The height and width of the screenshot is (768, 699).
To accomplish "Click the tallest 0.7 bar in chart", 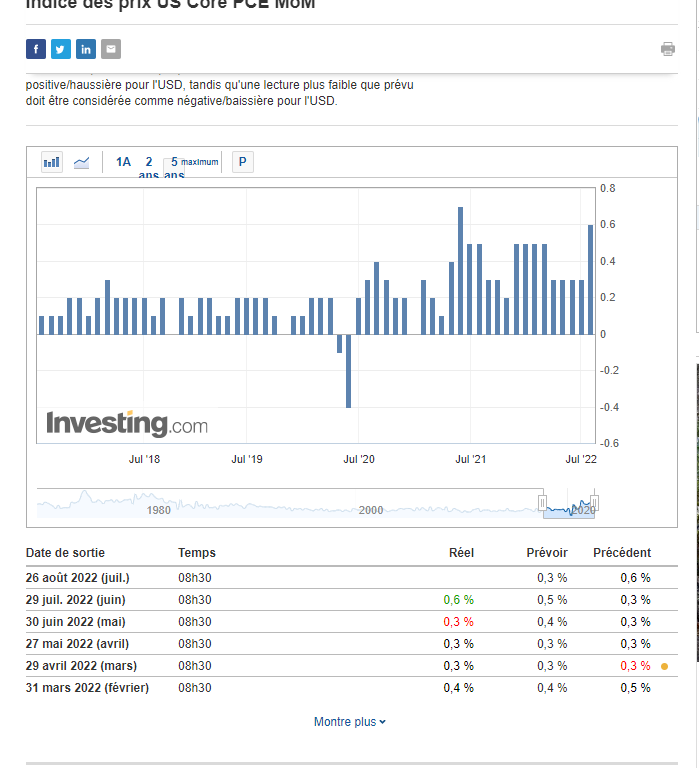I will (461, 270).
